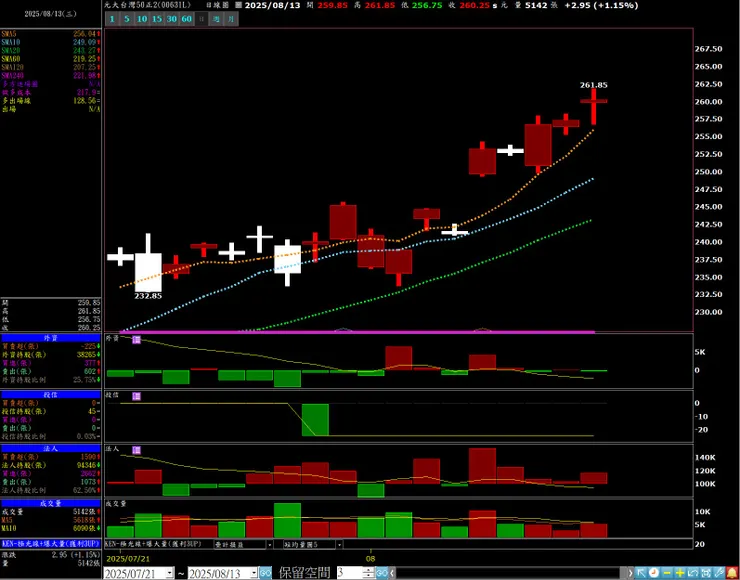
Task: Click the 外資 blue header
Action: tap(50, 338)
